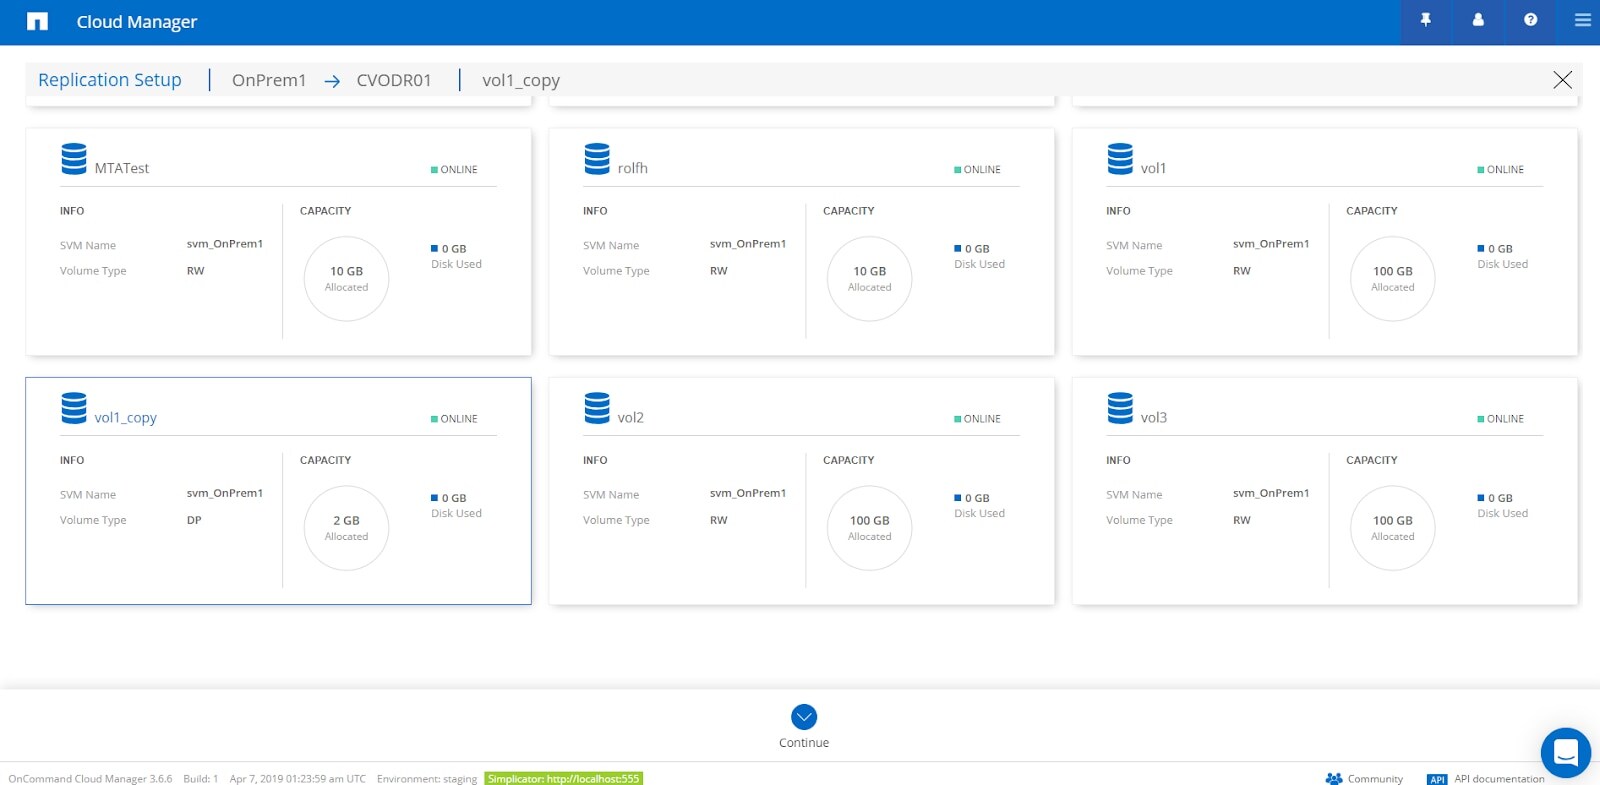Click the vol1_copy breadcrumb text
1600x785 pixels.
click(521, 80)
